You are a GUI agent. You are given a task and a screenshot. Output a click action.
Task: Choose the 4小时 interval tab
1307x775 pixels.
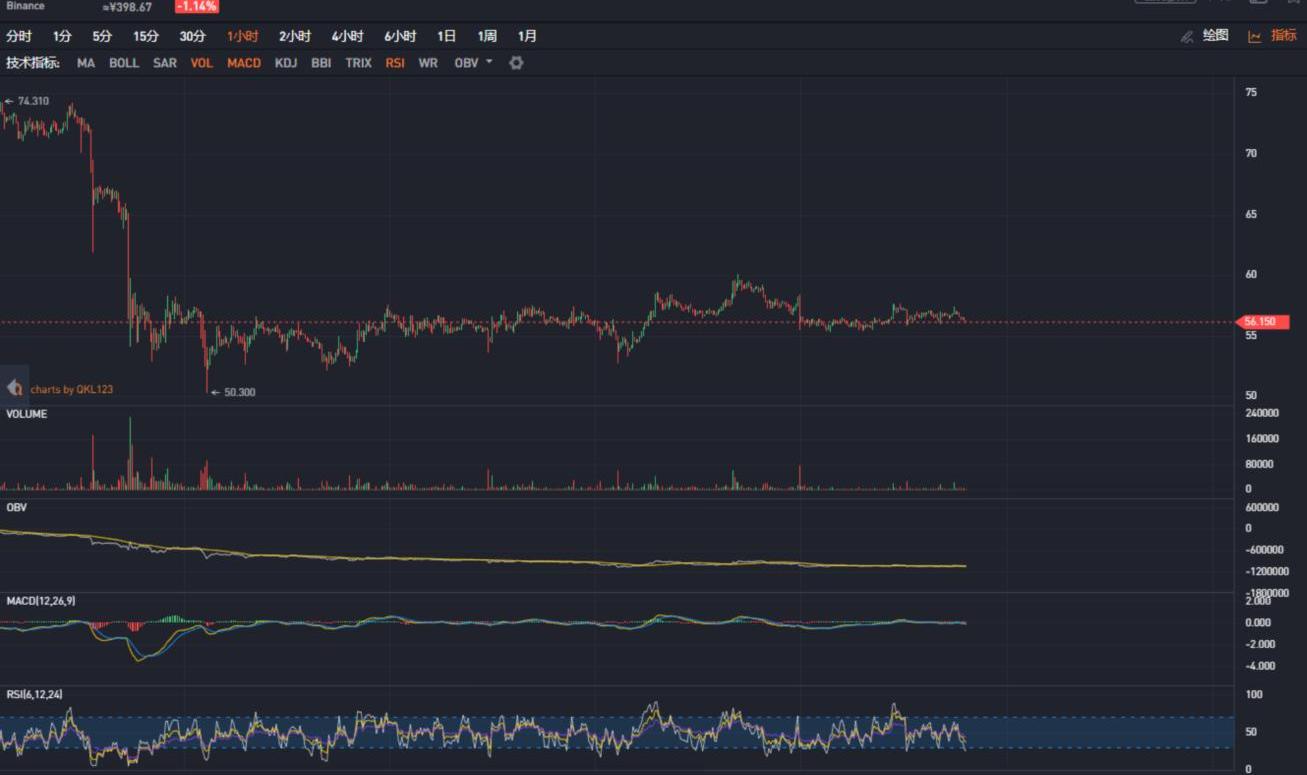347,36
